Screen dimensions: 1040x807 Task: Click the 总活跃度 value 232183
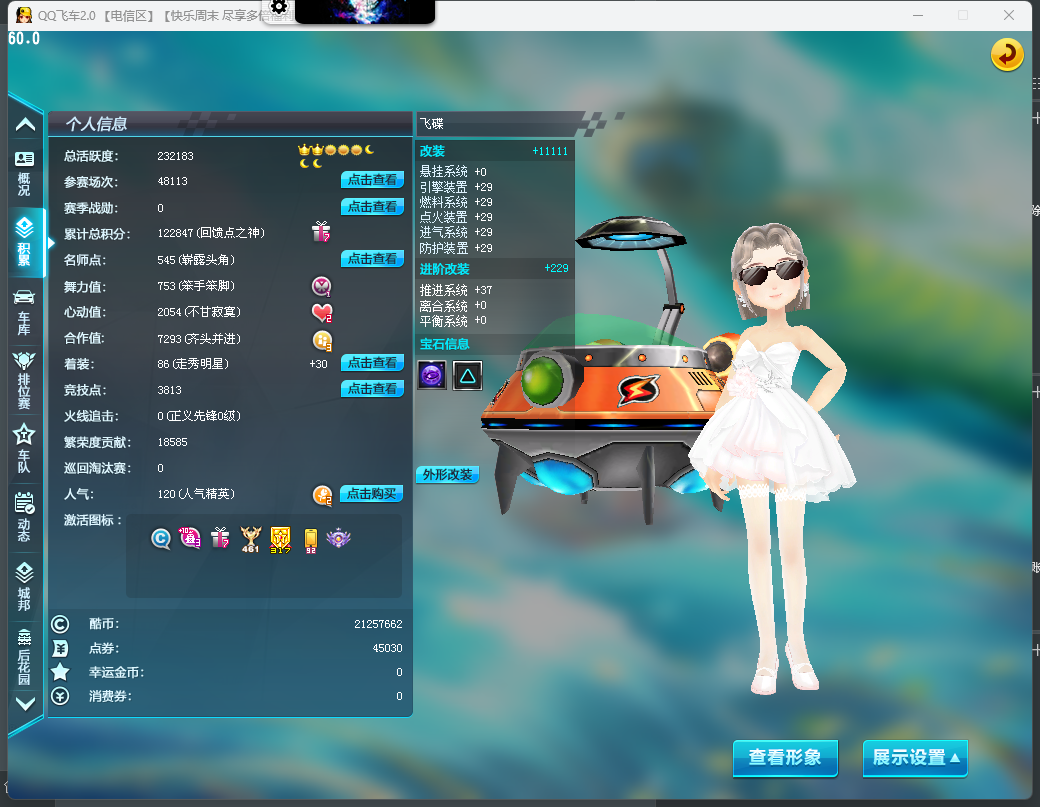[x=175, y=156]
